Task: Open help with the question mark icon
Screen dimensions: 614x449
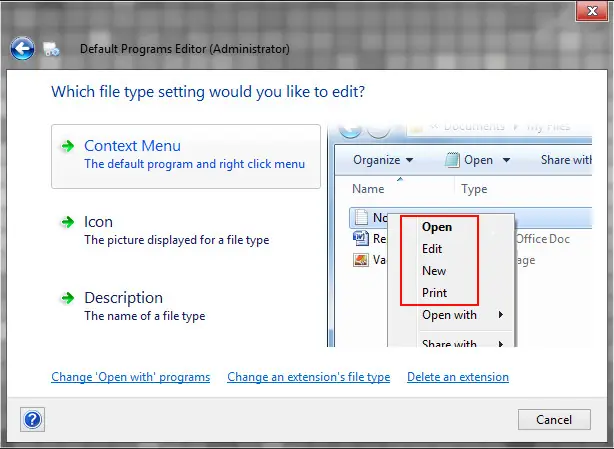Action: [x=33, y=420]
